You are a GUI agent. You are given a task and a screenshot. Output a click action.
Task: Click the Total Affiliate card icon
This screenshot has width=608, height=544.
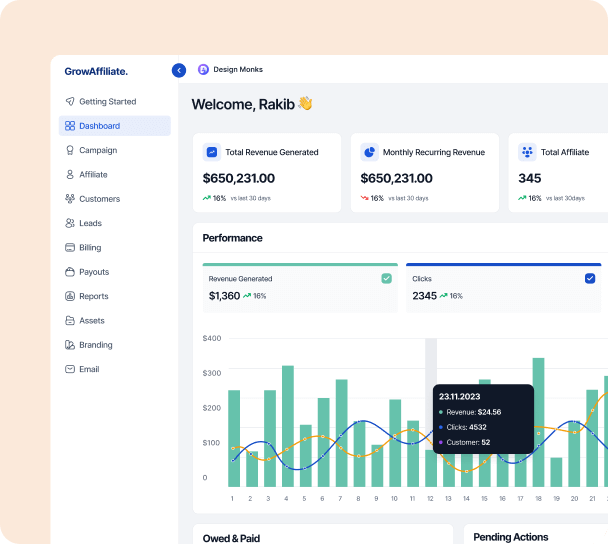[527, 152]
